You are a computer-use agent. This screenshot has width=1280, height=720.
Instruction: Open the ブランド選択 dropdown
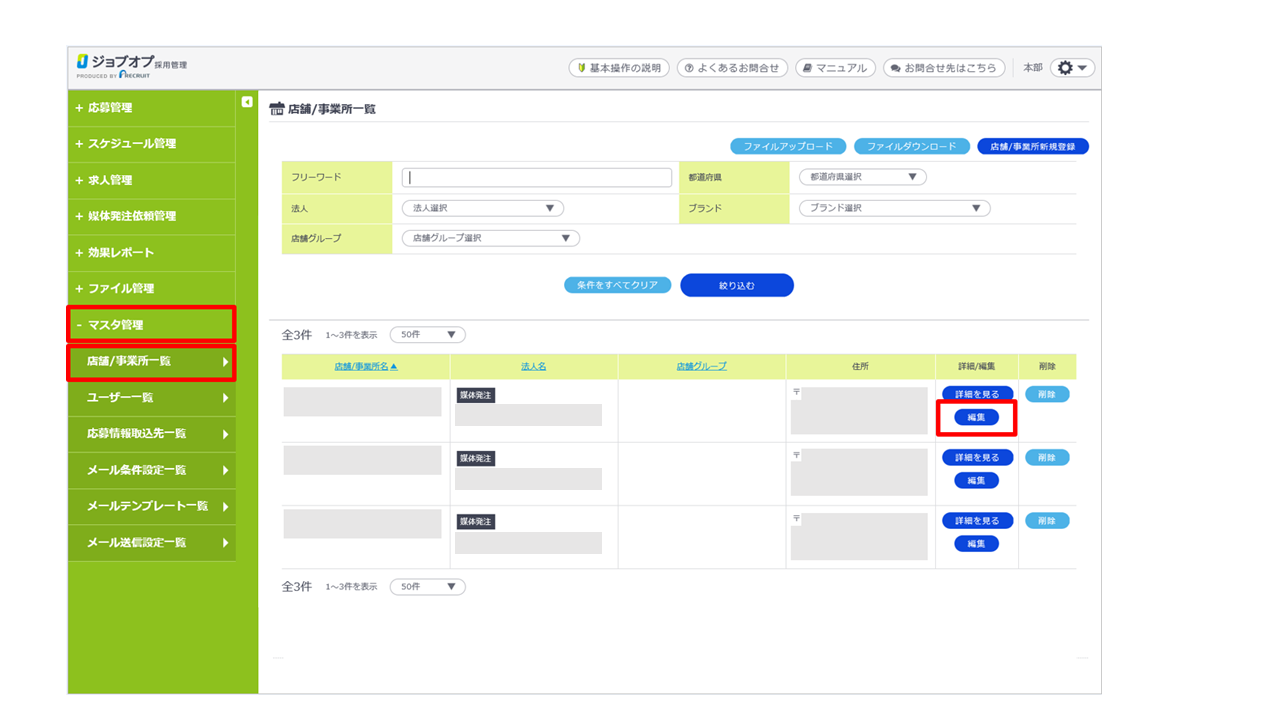pos(894,208)
